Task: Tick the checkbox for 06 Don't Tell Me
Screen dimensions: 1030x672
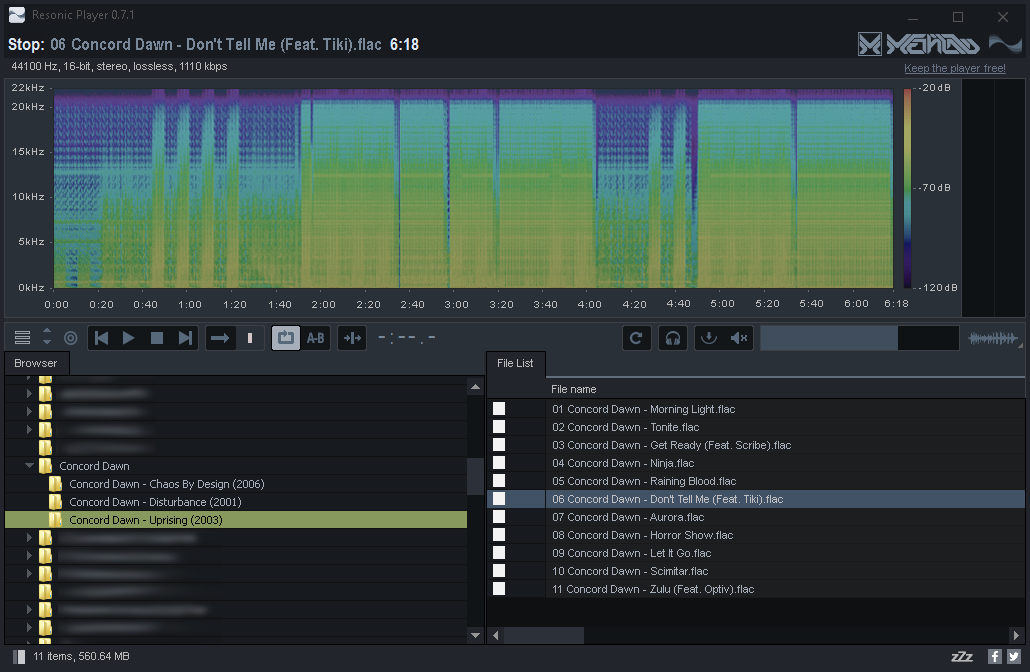Action: coord(499,499)
